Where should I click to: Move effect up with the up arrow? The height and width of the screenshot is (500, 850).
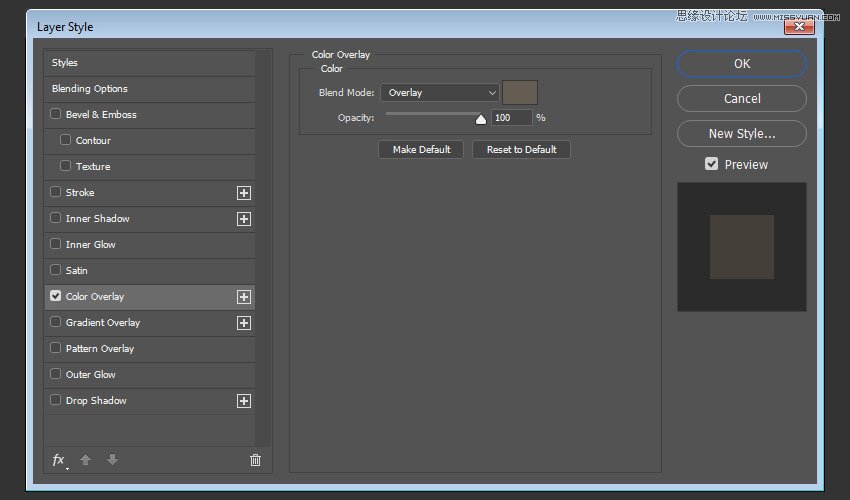86,460
